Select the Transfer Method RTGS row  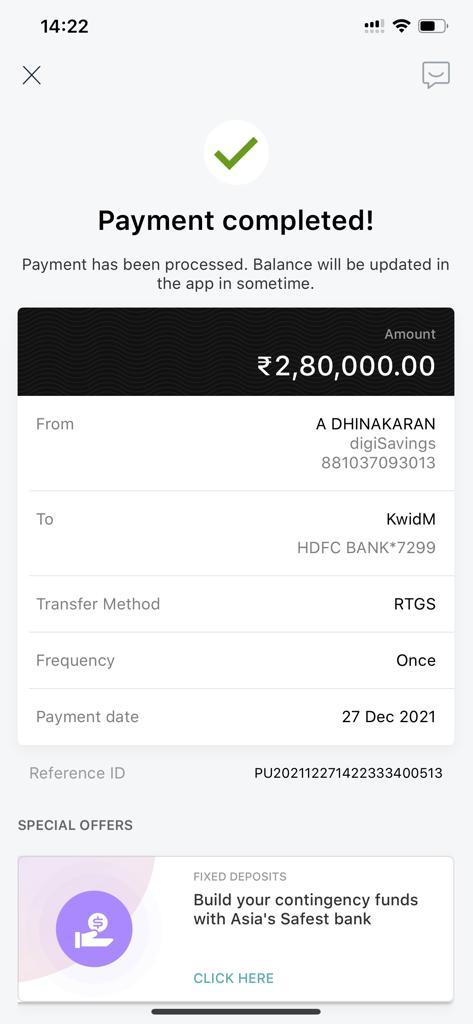click(236, 604)
